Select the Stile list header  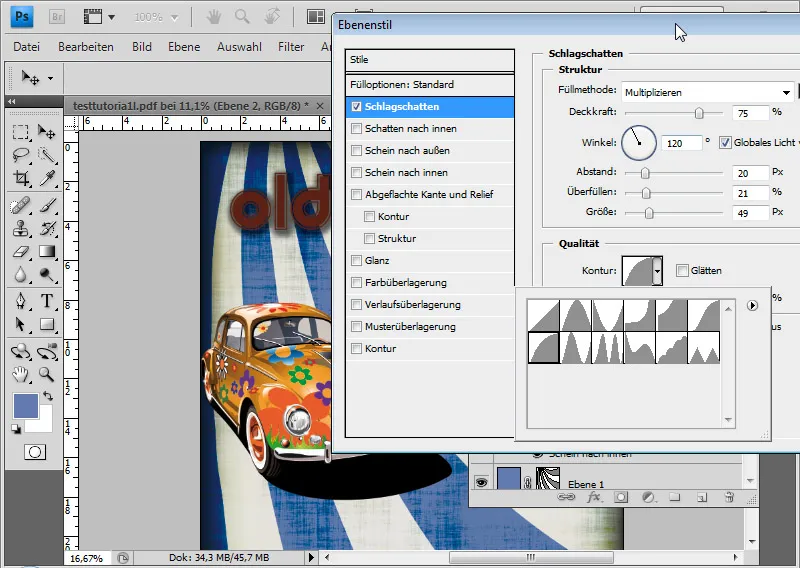point(430,60)
